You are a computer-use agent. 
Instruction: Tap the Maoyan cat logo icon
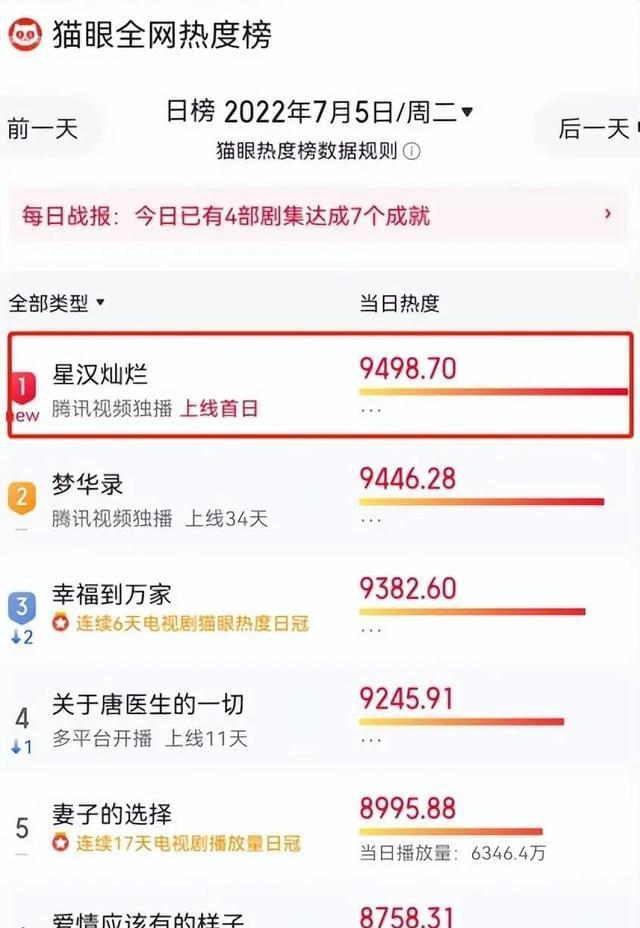[25, 34]
